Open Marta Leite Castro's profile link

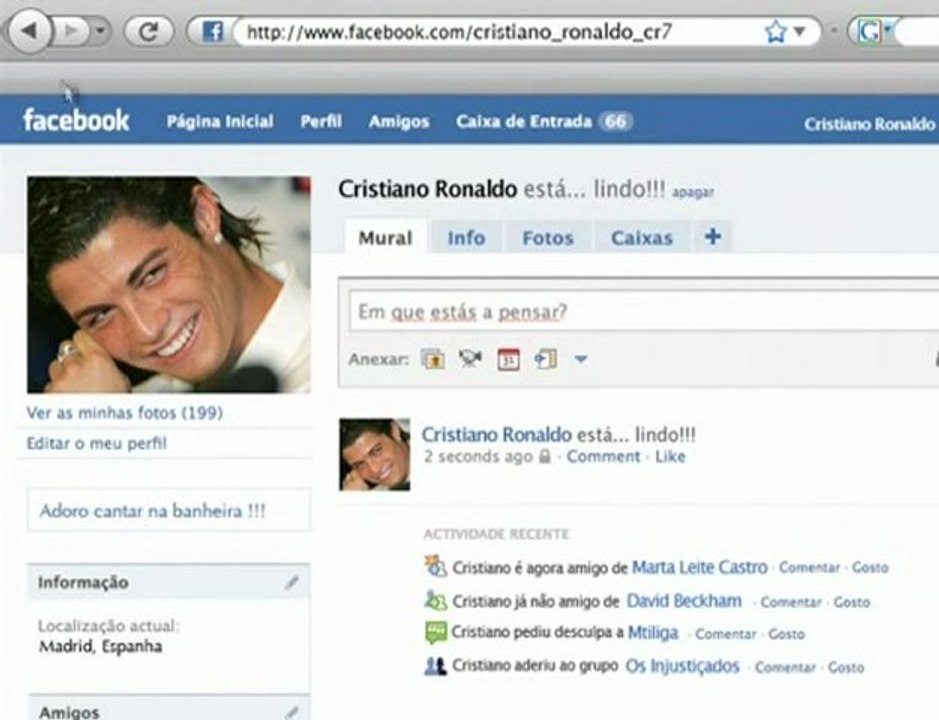[x=699, y=567]
